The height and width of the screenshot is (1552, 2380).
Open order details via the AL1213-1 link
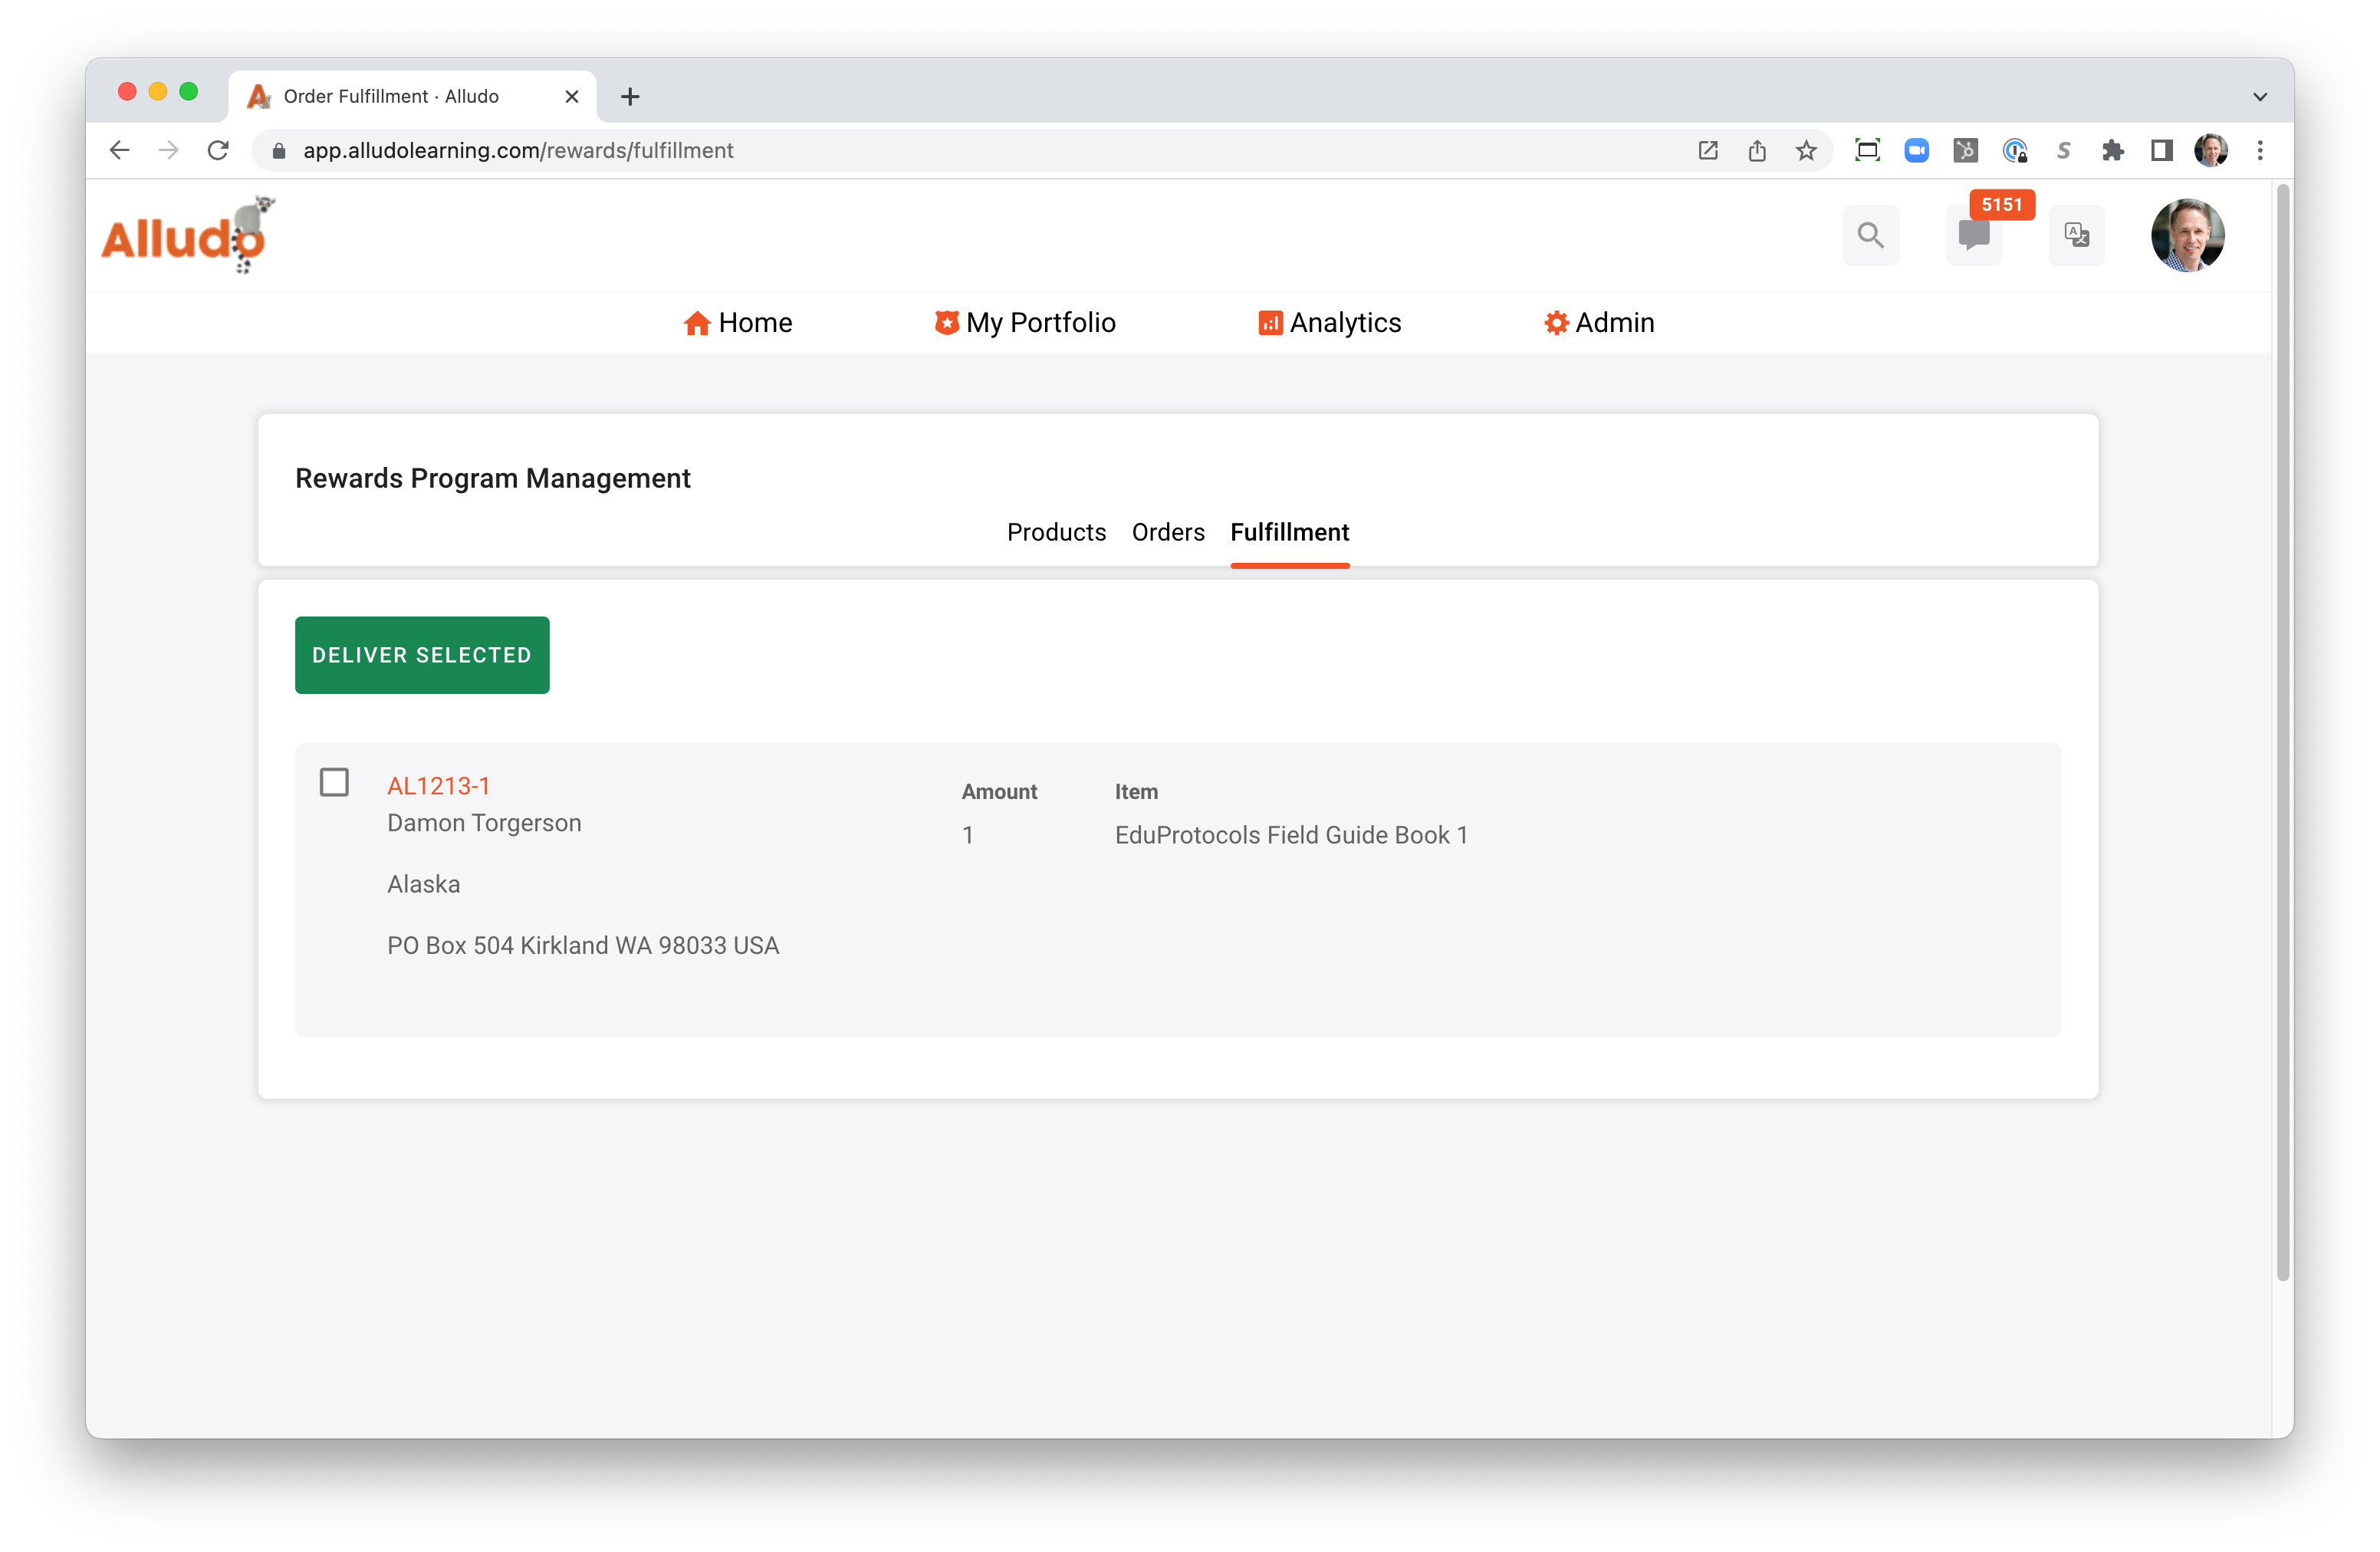point(438,786)
